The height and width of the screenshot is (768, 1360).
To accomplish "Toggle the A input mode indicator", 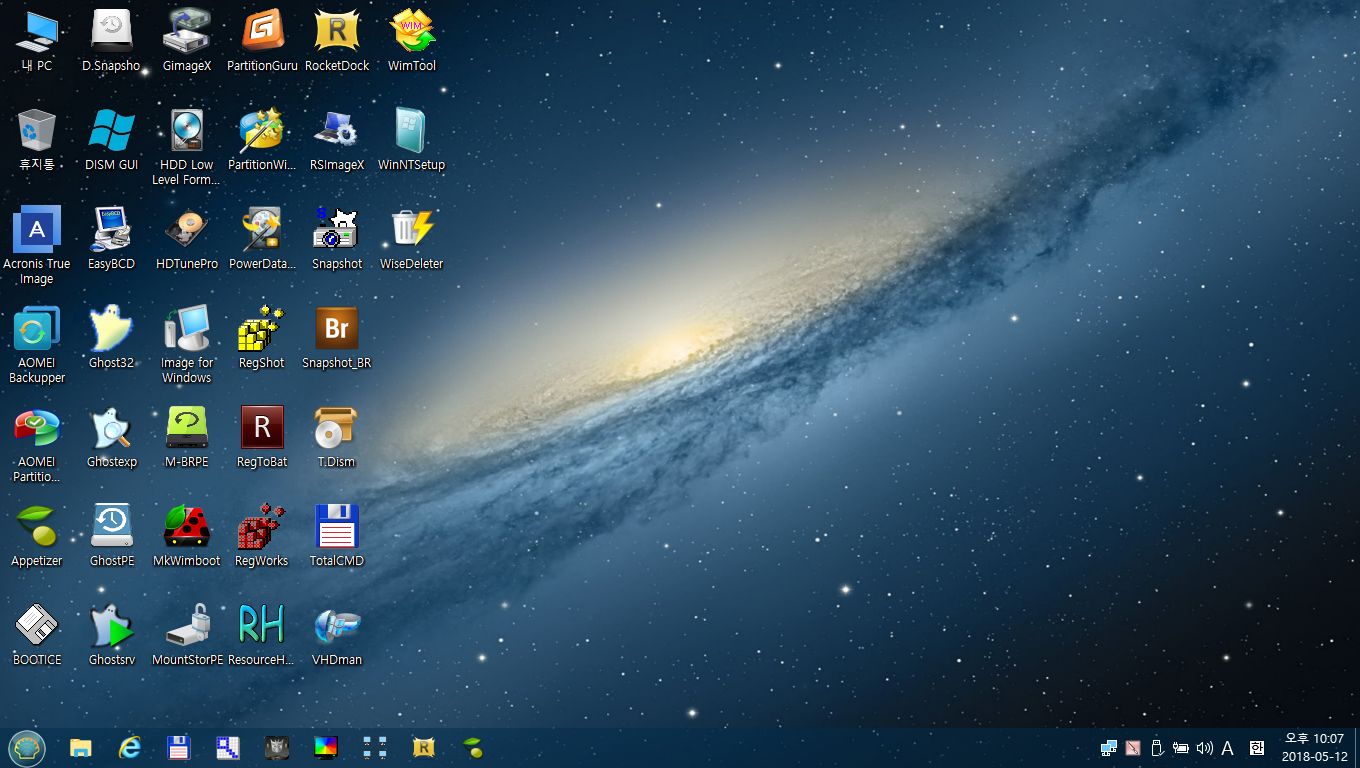I will point(1228,748).
